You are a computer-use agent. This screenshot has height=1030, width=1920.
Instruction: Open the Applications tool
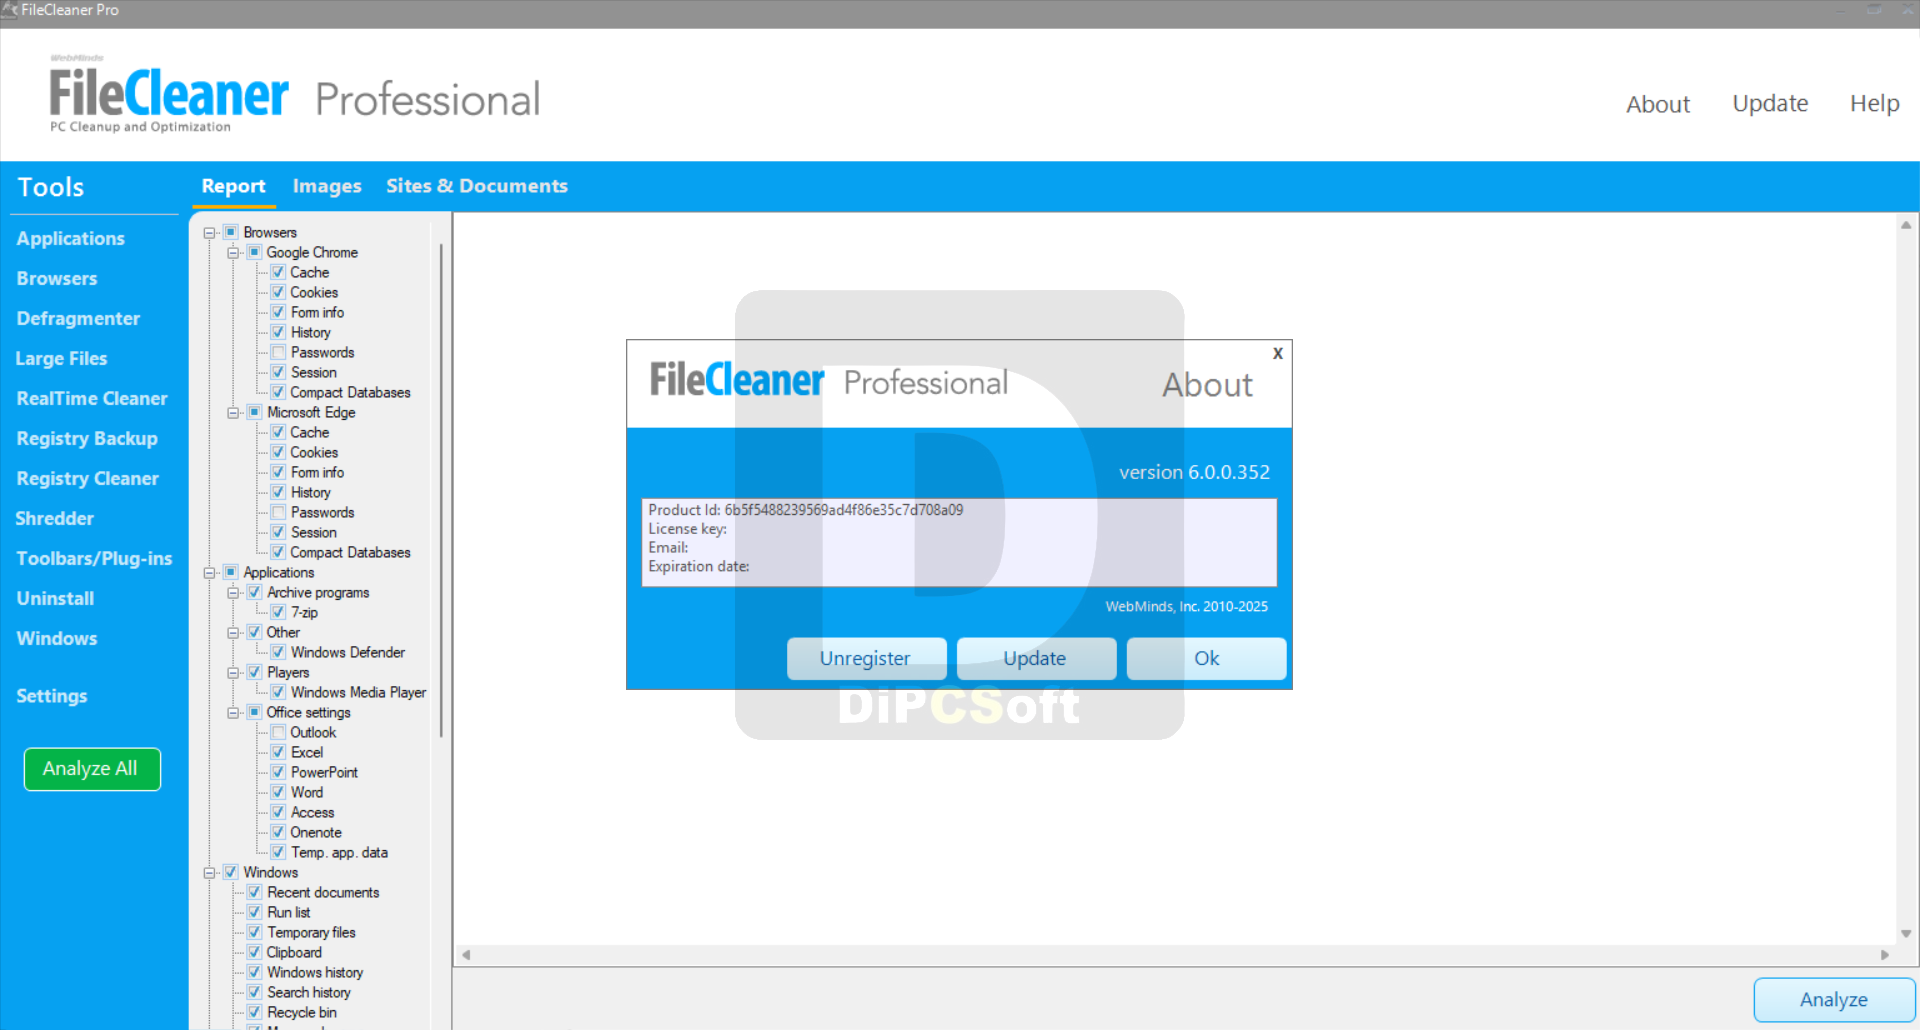point(70,239)
